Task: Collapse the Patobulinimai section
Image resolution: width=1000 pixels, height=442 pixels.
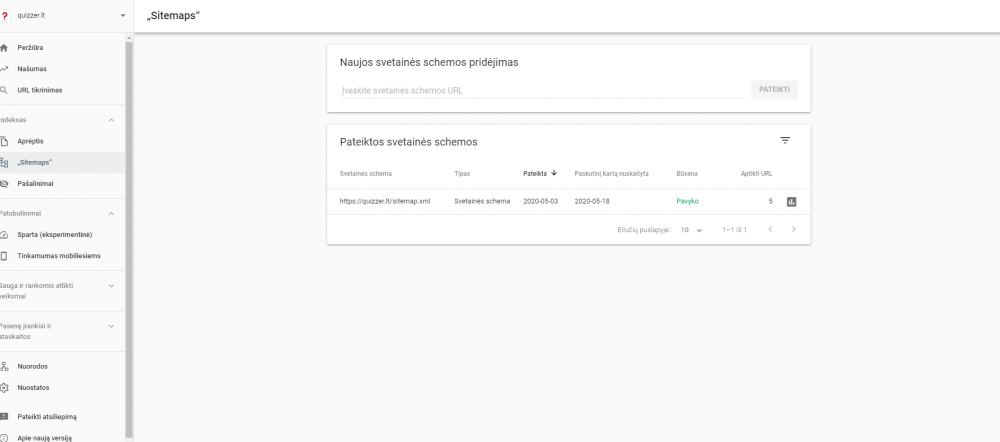Action: pyautogui.click(x=111, y=213)
